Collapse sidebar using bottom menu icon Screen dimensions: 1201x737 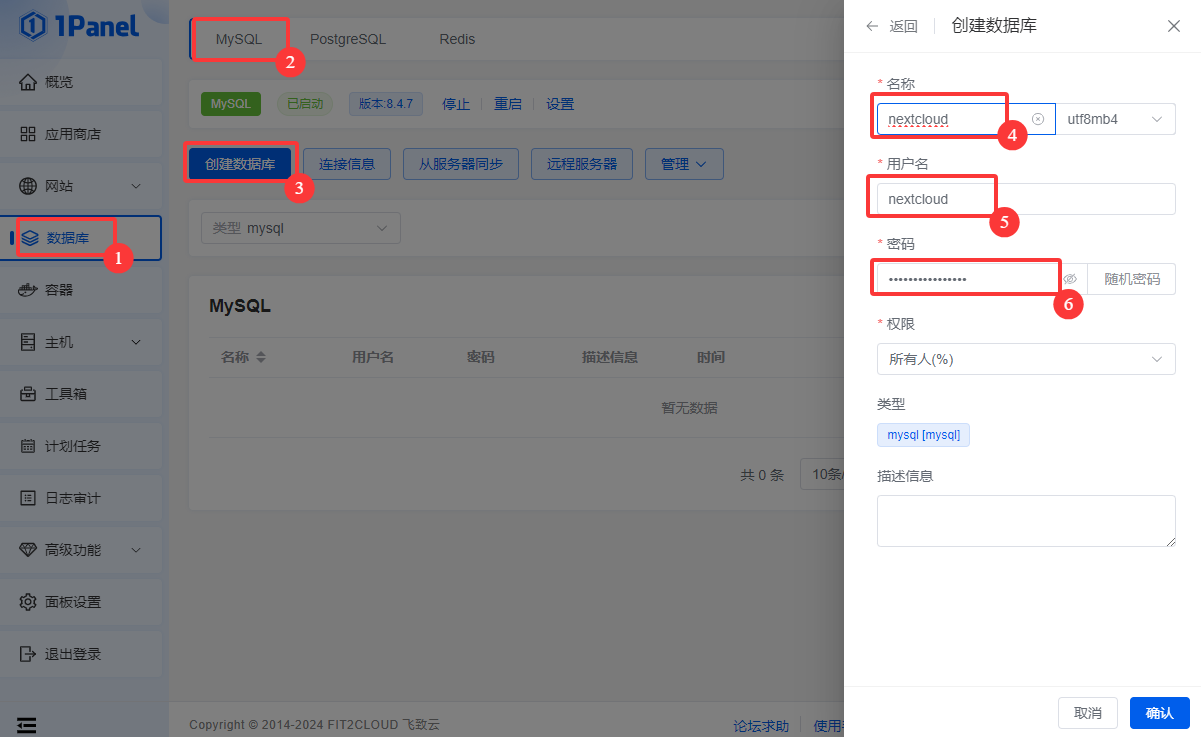[27, 725]
